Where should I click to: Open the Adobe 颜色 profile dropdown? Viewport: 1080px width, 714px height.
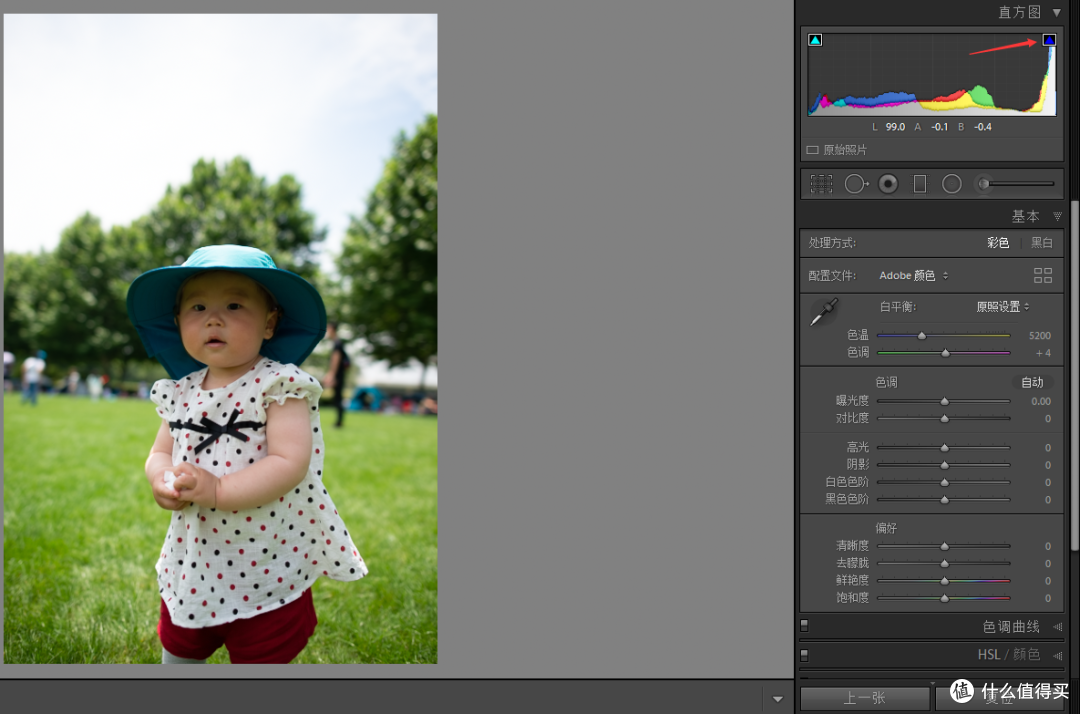tap(913, 275)
